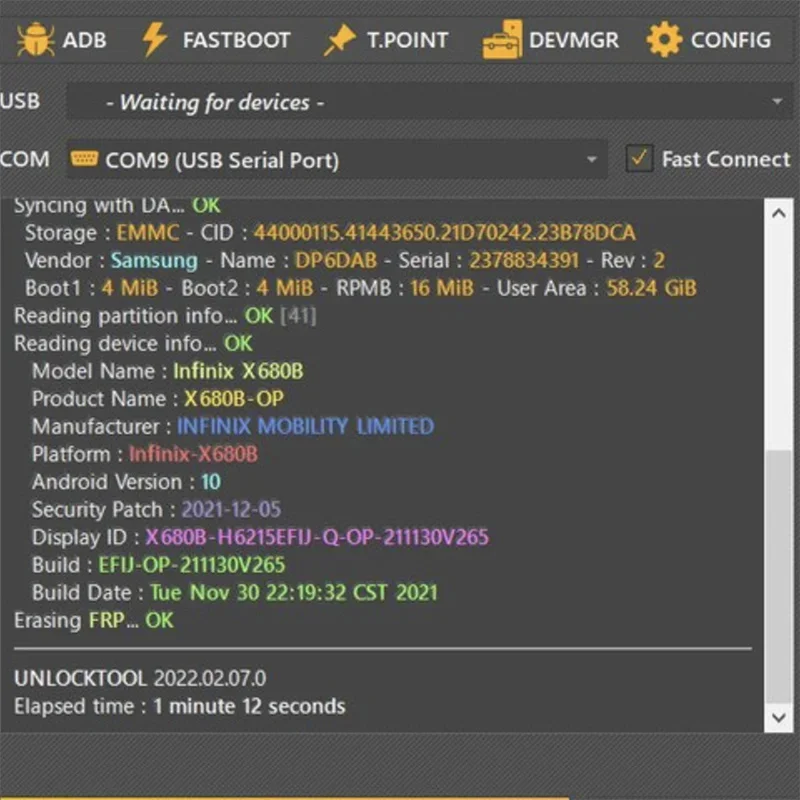Click the Serial value 2378834391
Image resolution: width=800 pixels, height=800 pixels.
[524, 260]
